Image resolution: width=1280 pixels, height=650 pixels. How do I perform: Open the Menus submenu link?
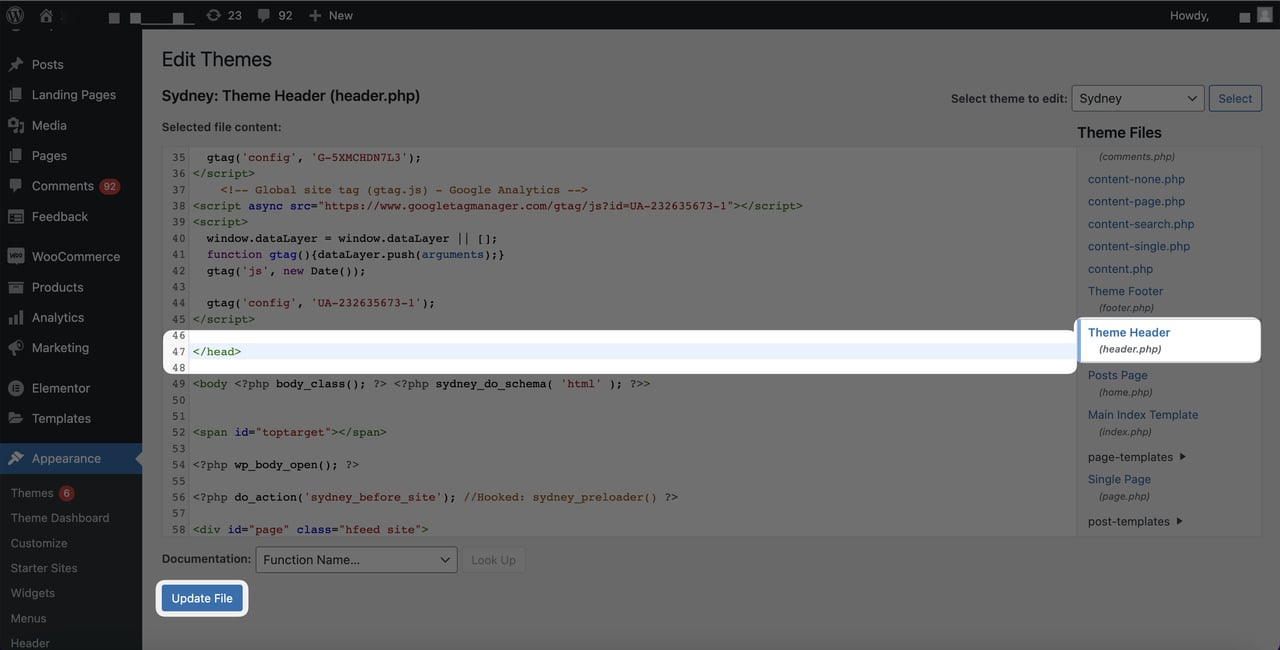(29, 618)
